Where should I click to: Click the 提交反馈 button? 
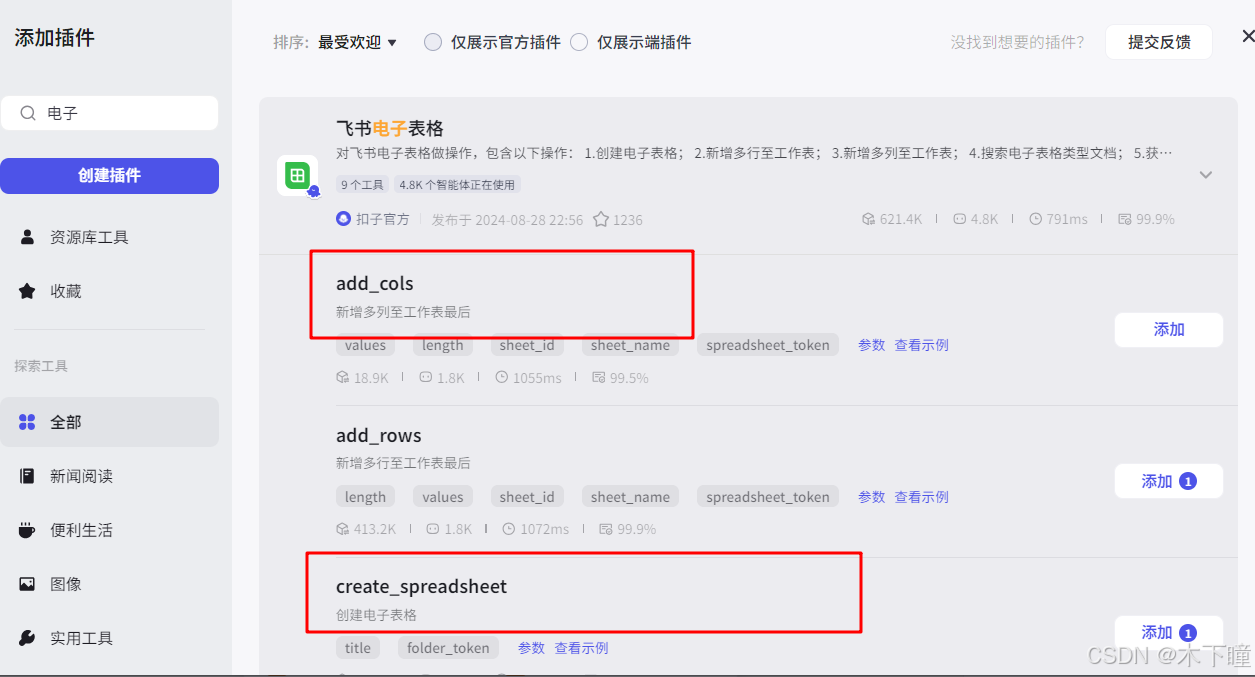(x=1159, y=42)
